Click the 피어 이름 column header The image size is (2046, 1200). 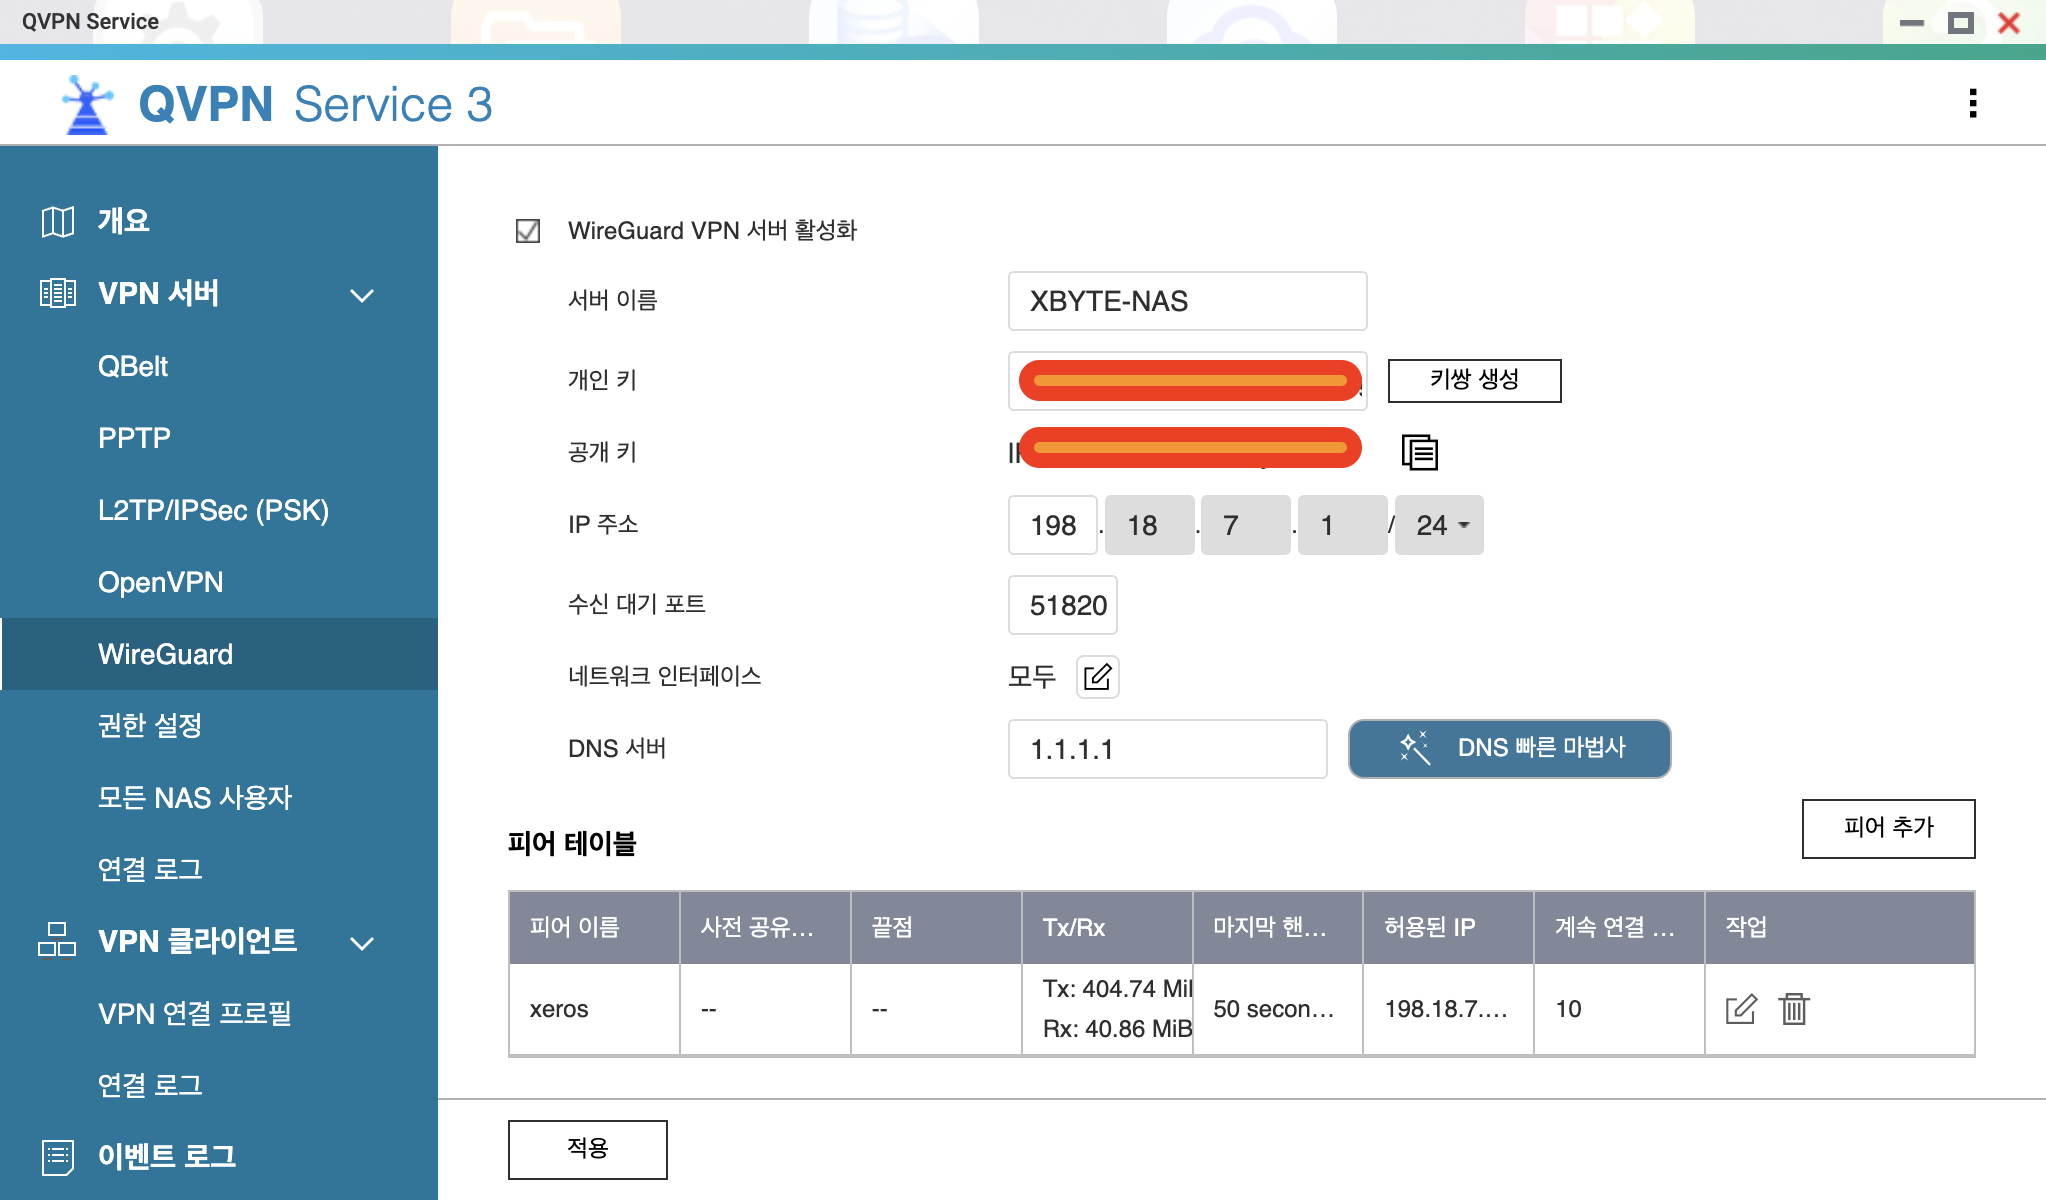click(x=594, y=928)
